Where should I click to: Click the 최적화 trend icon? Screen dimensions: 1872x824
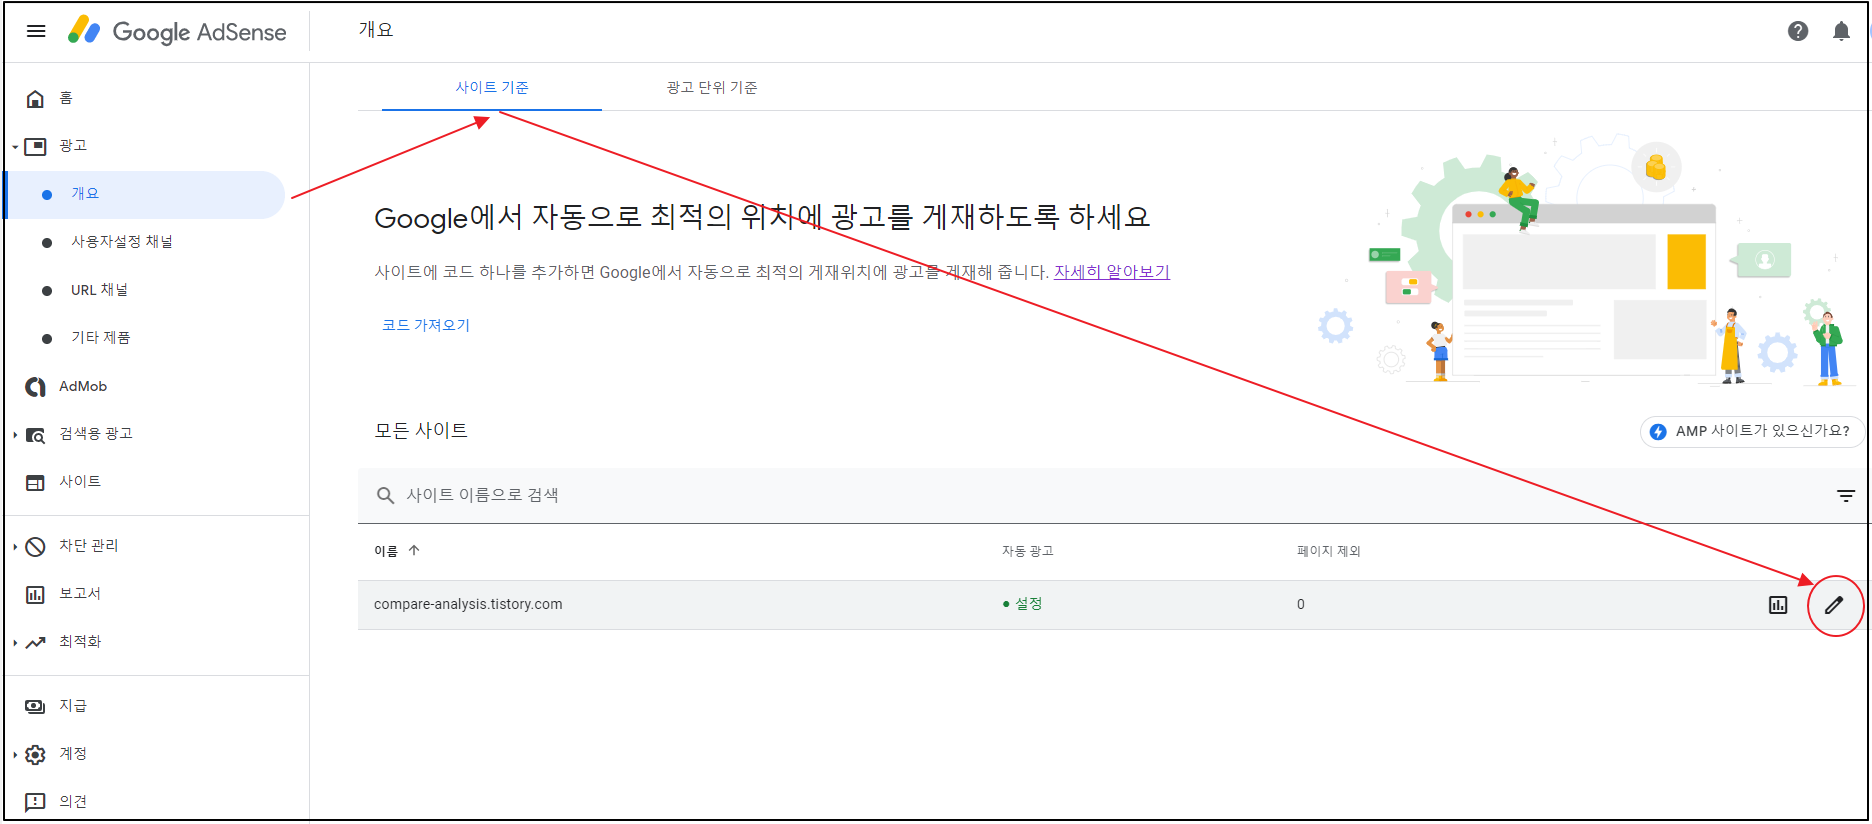click(x=35, y=642)
